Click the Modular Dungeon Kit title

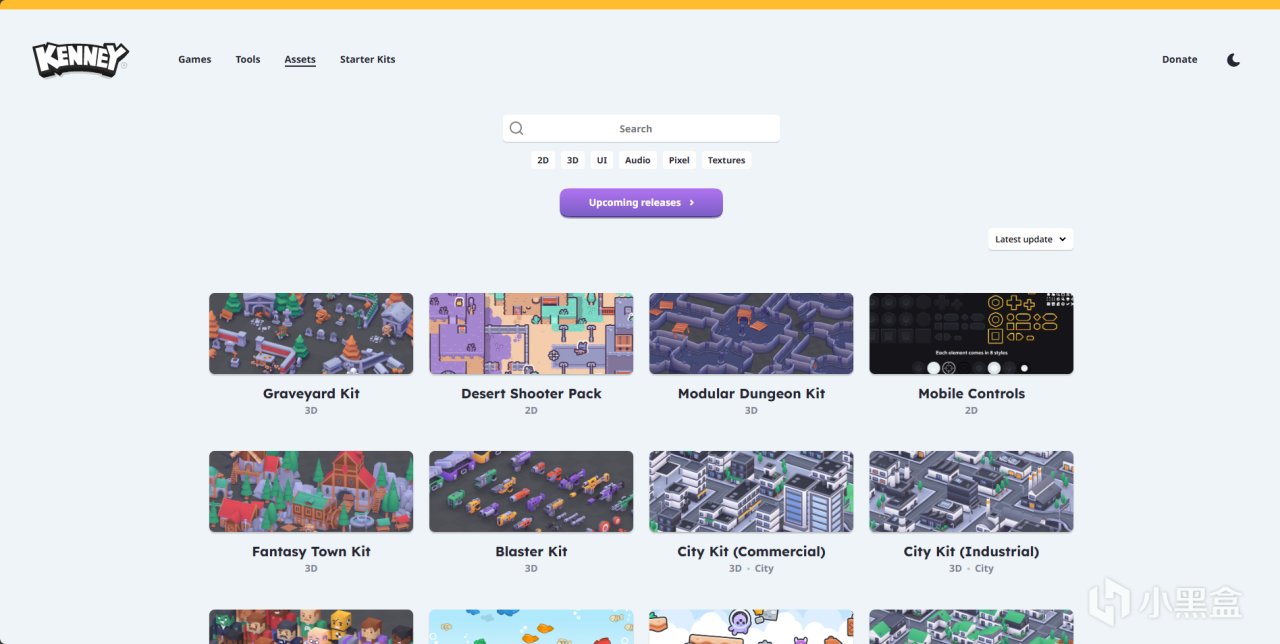coord(751,394)
